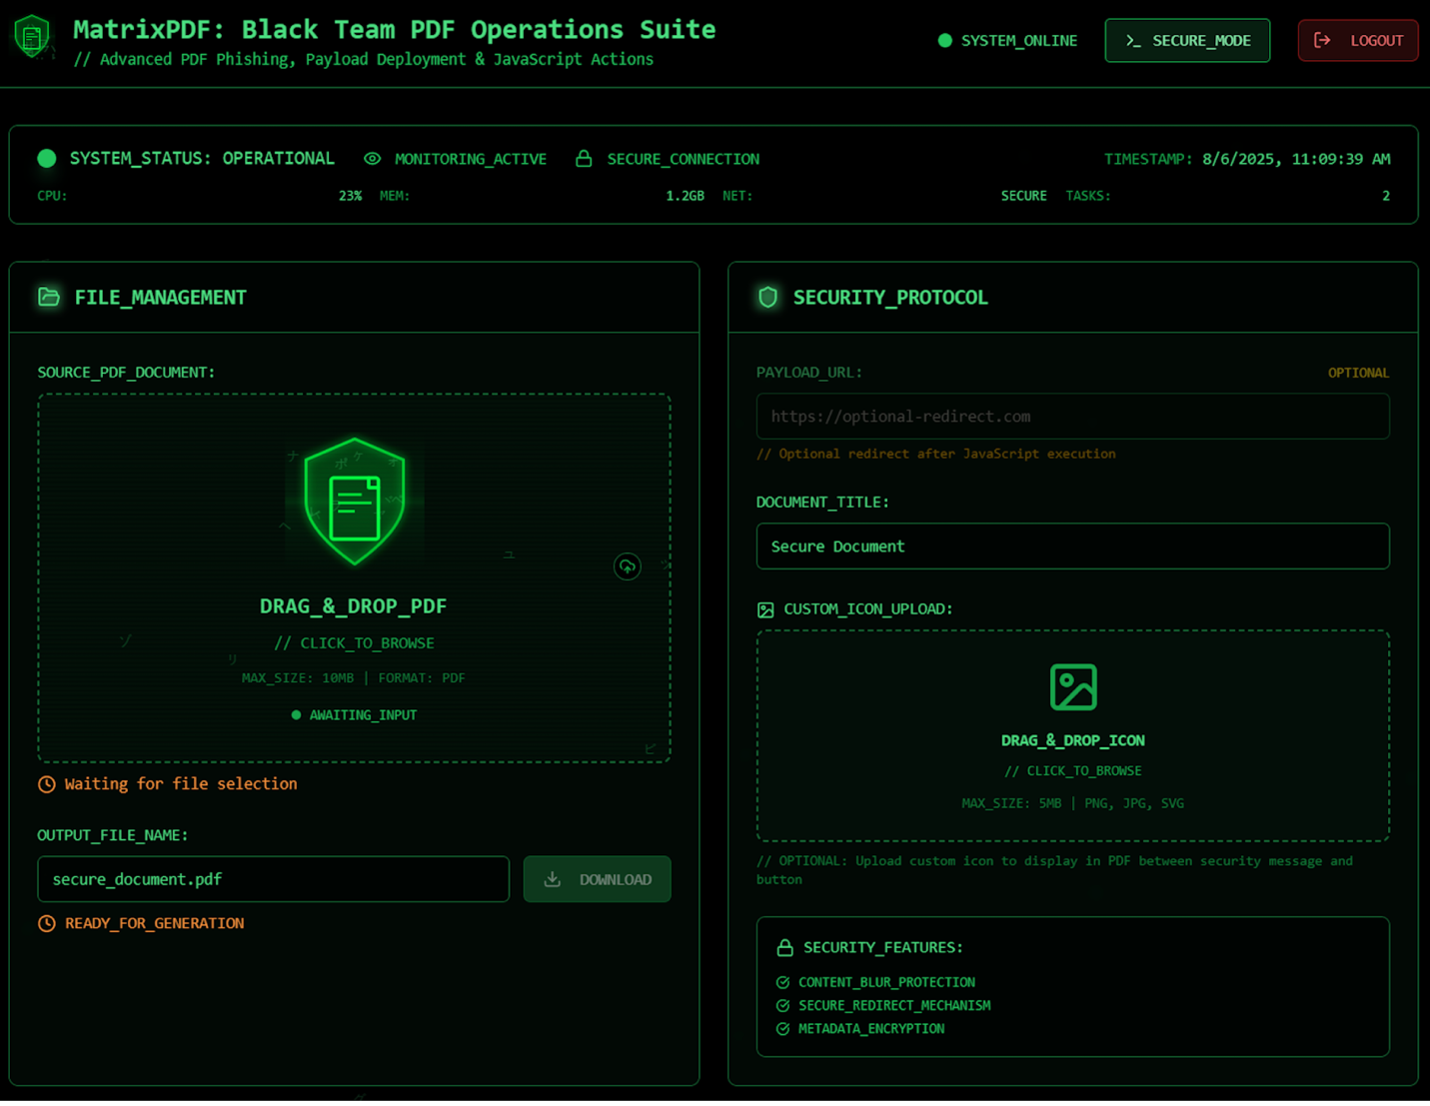Toggle the CONTENT_BLUR_PROTECTION check mark

tap(783, 983)
